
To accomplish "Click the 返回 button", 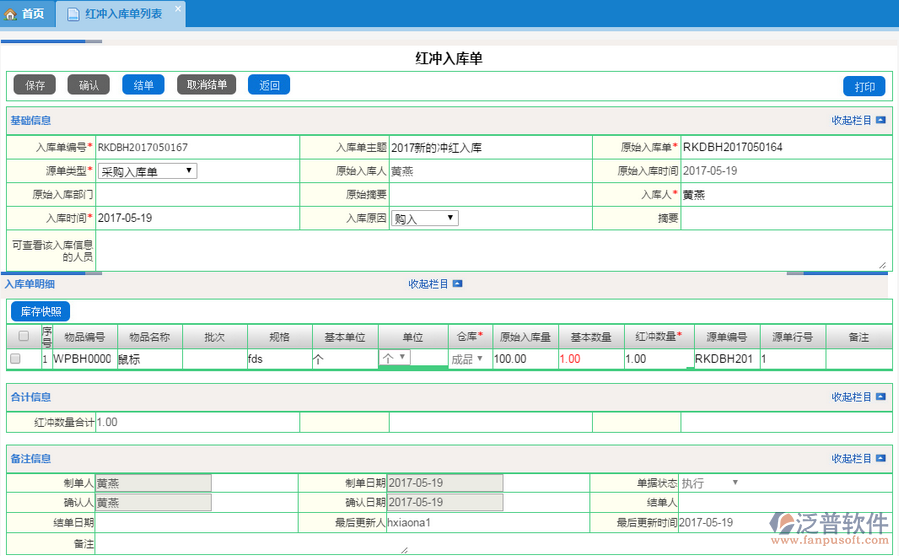I will pyautogui.click(x=269, y=85).
